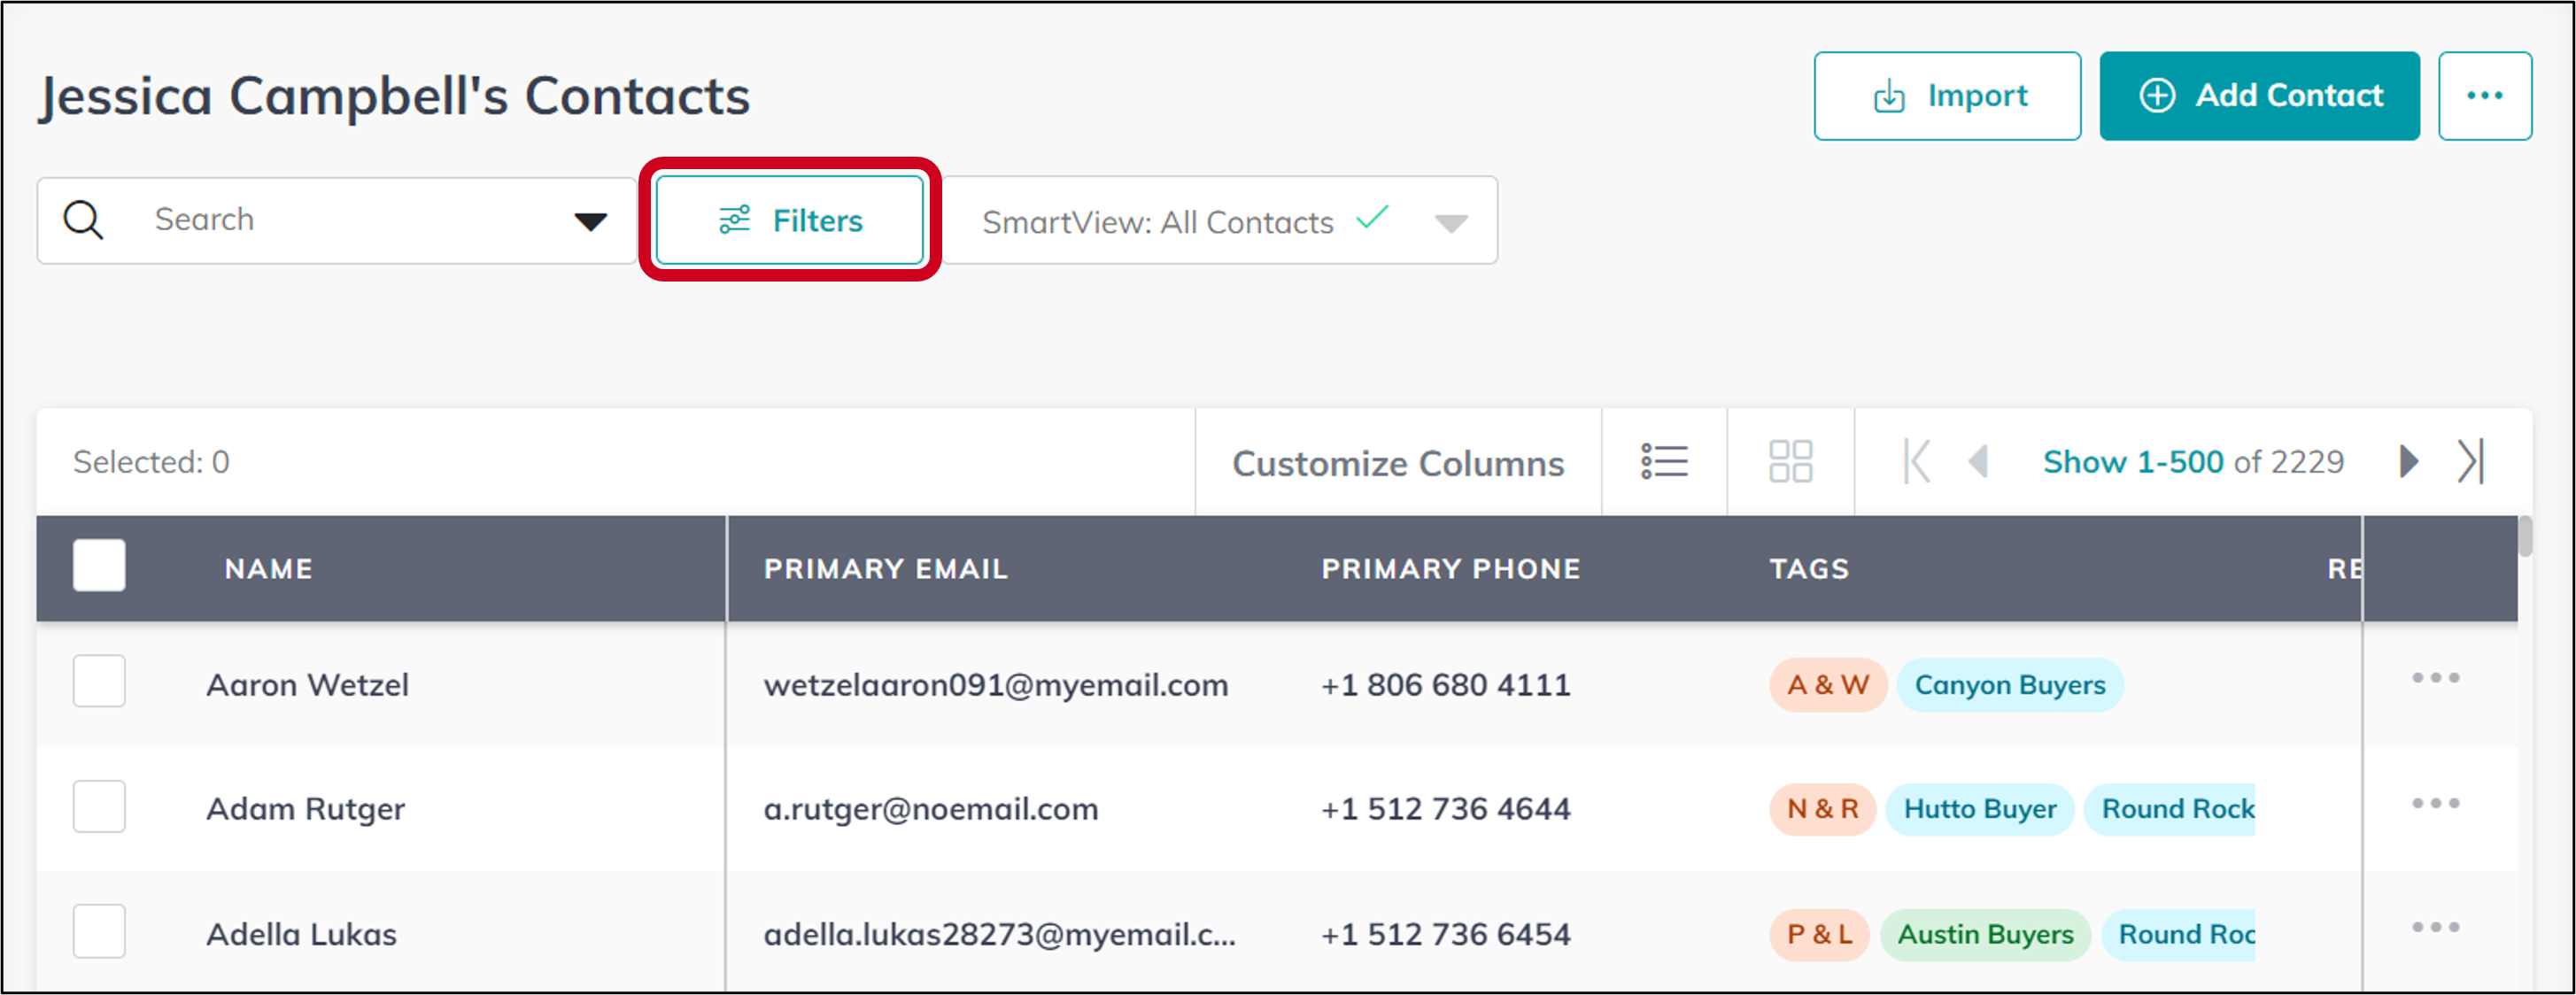Switch to list view layout
Screen dimensions: 2576x995
tap(1664, 461)
